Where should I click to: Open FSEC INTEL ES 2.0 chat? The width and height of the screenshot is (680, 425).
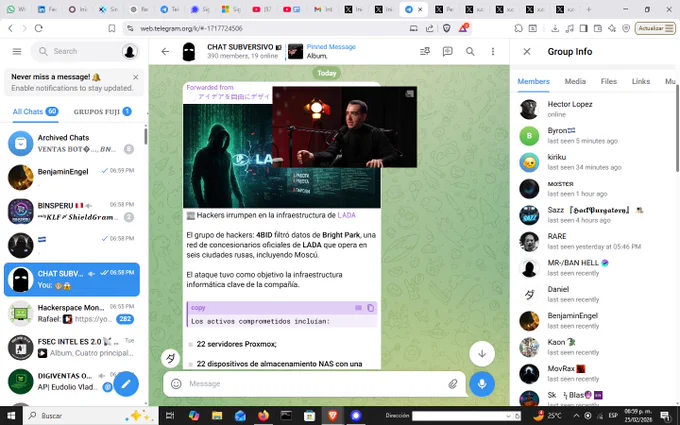pyautogui.click(x=72, y=347)
